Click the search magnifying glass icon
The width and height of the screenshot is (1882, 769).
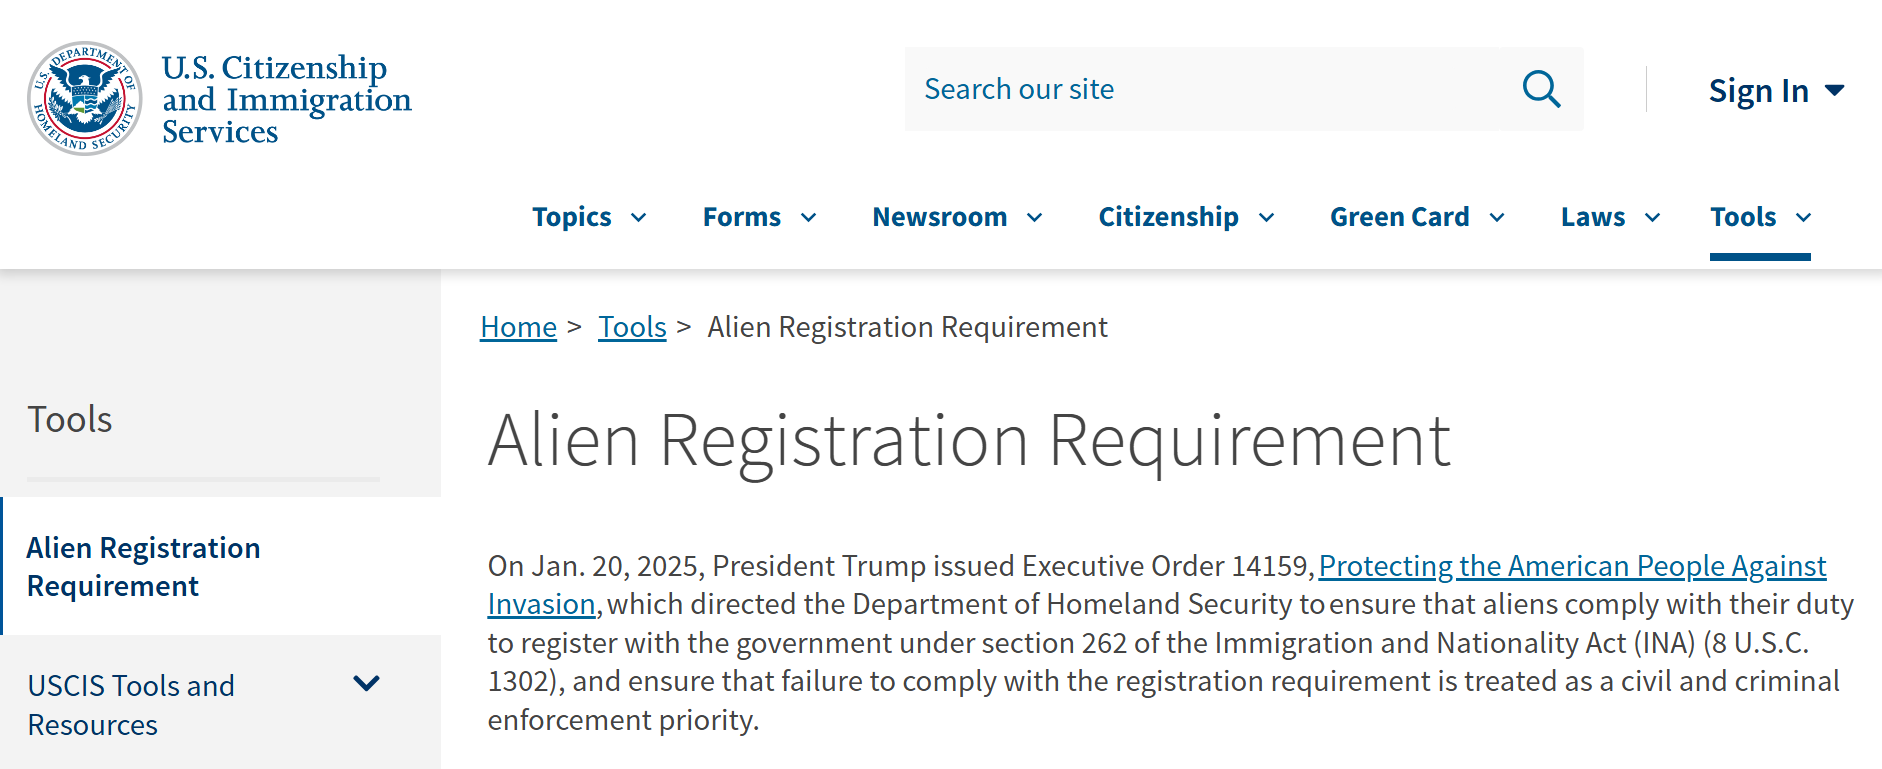click(x=1540, y=89)
